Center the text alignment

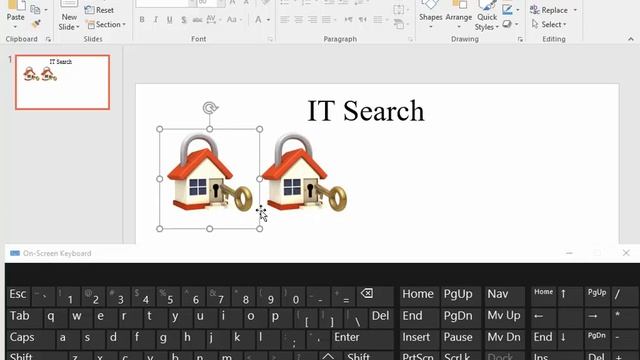[298, 20]
